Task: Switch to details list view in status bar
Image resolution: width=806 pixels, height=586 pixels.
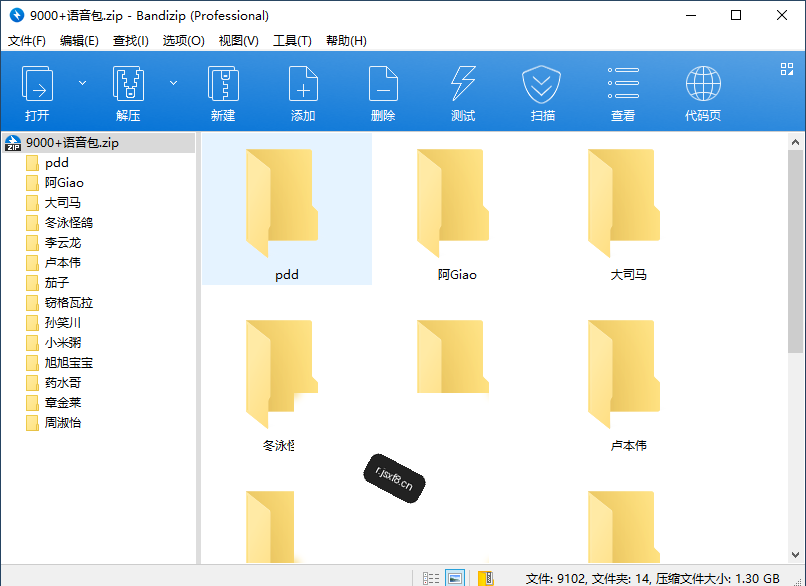Action: (431, 578)
